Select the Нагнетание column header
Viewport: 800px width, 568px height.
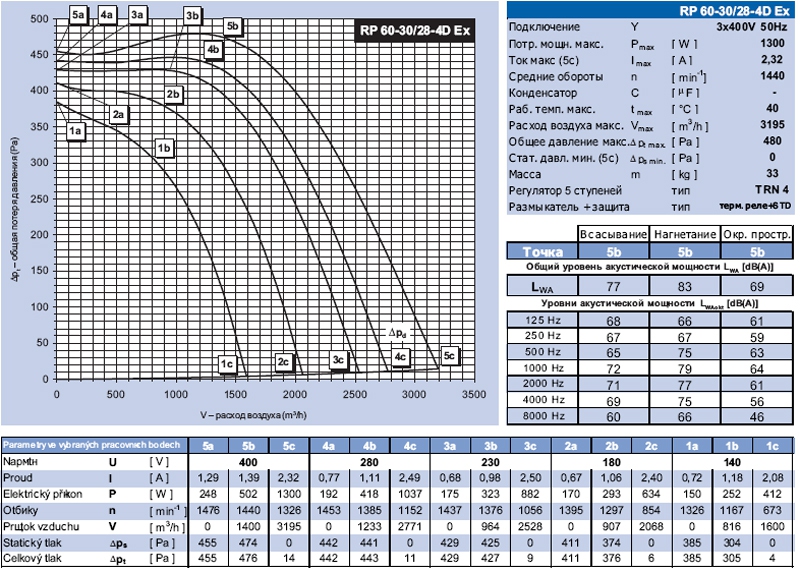[685, 233]
